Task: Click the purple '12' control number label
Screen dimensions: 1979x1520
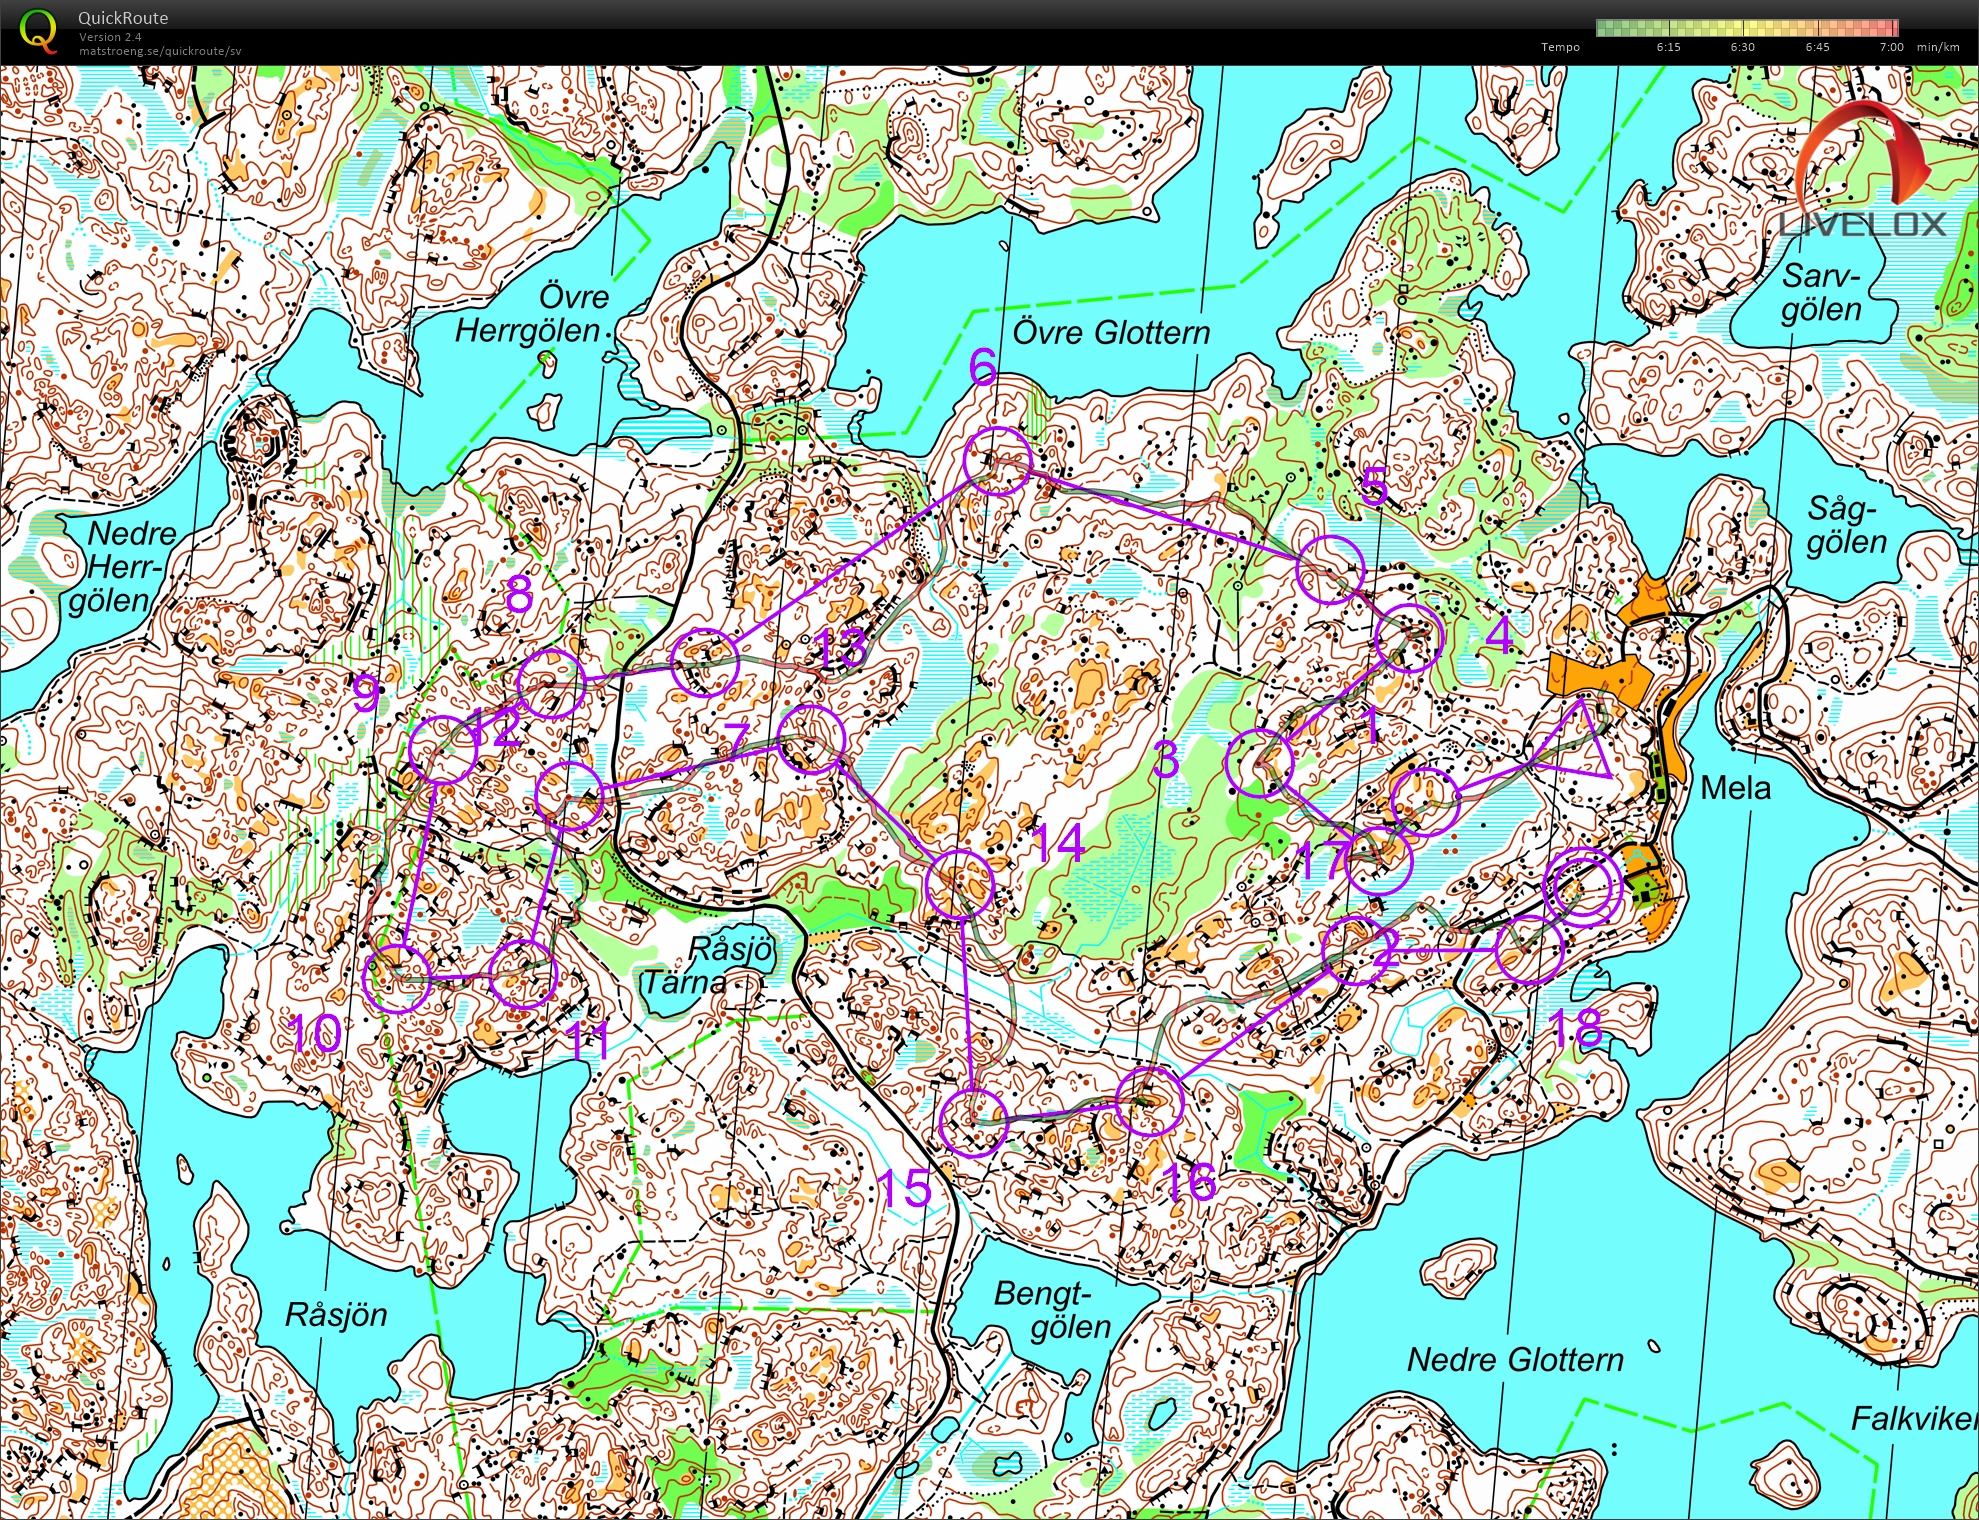Action: point(497,729)
